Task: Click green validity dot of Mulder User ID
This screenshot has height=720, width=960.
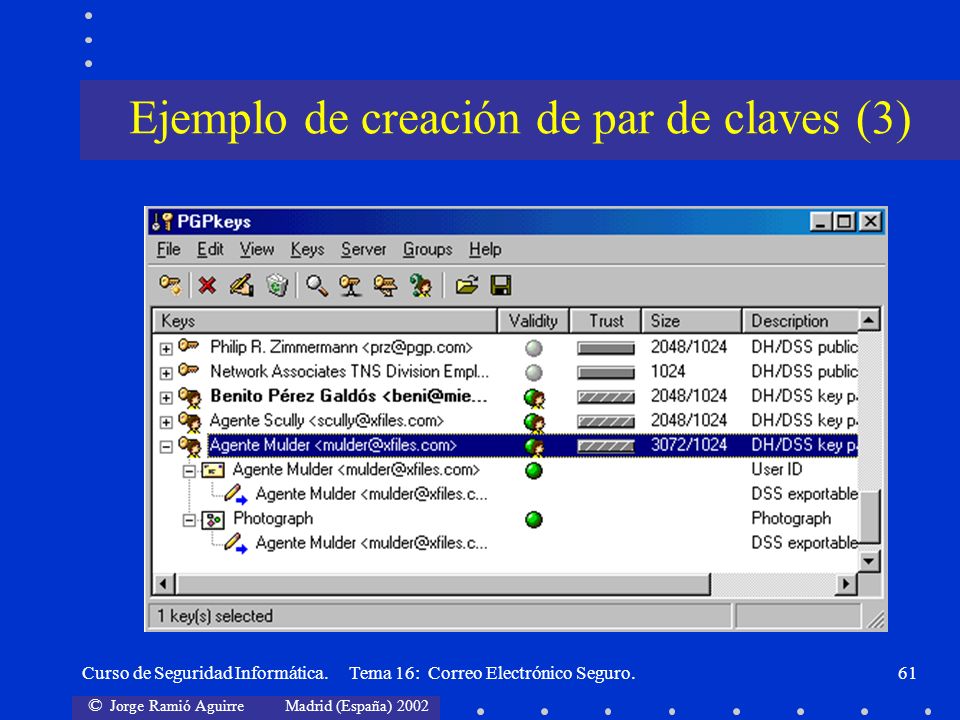Action: pos(534,471)
